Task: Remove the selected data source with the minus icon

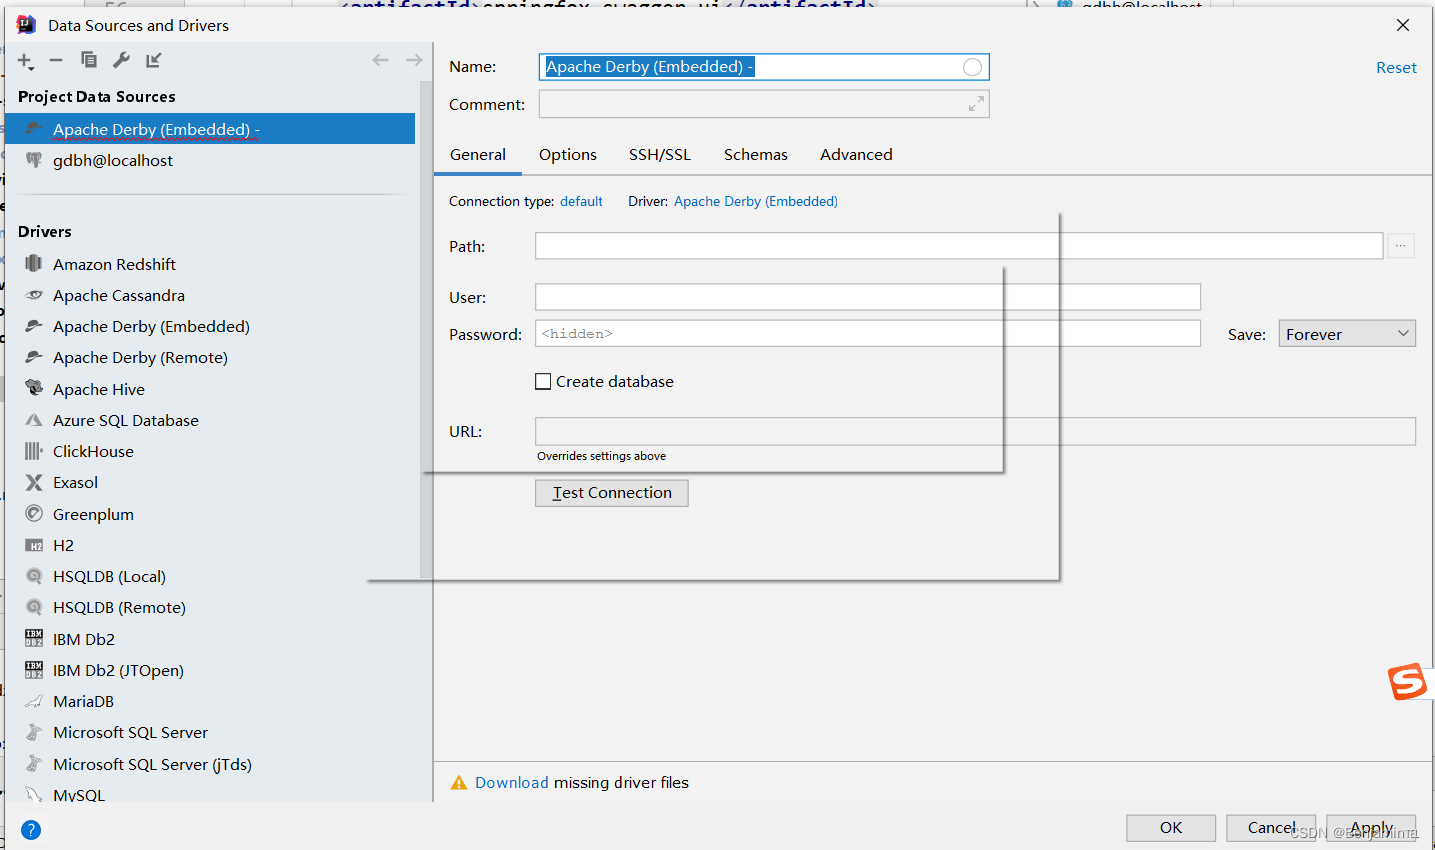Action: click(x=56, y=60)
